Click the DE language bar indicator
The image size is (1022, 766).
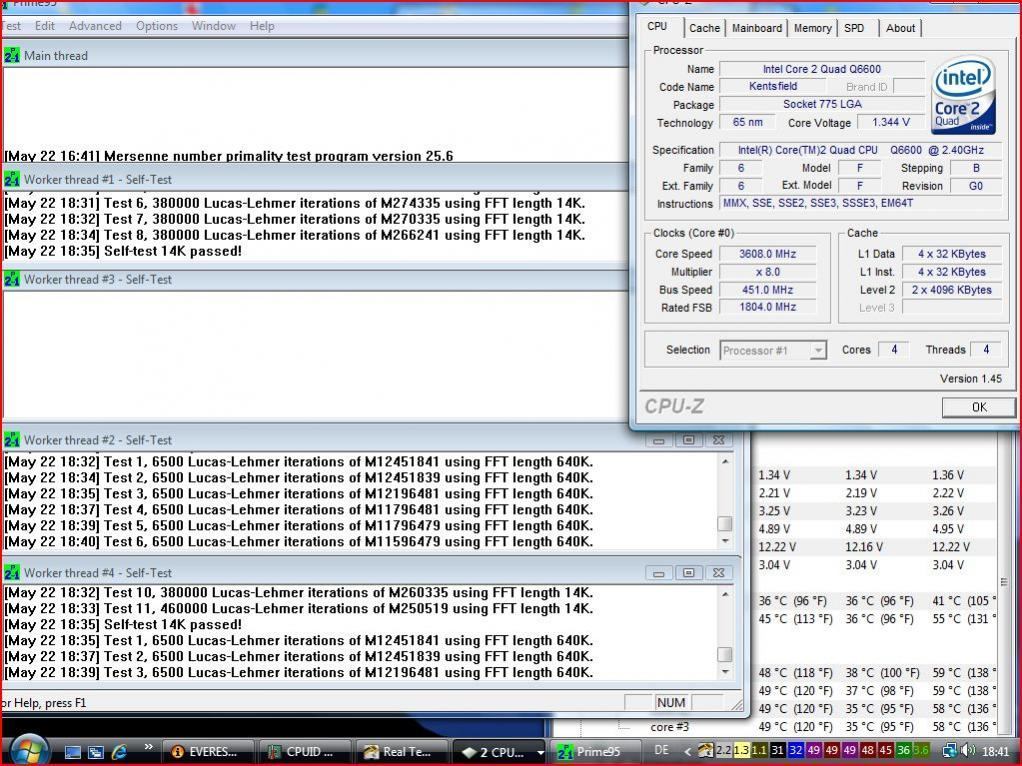[x=662, y=750]
